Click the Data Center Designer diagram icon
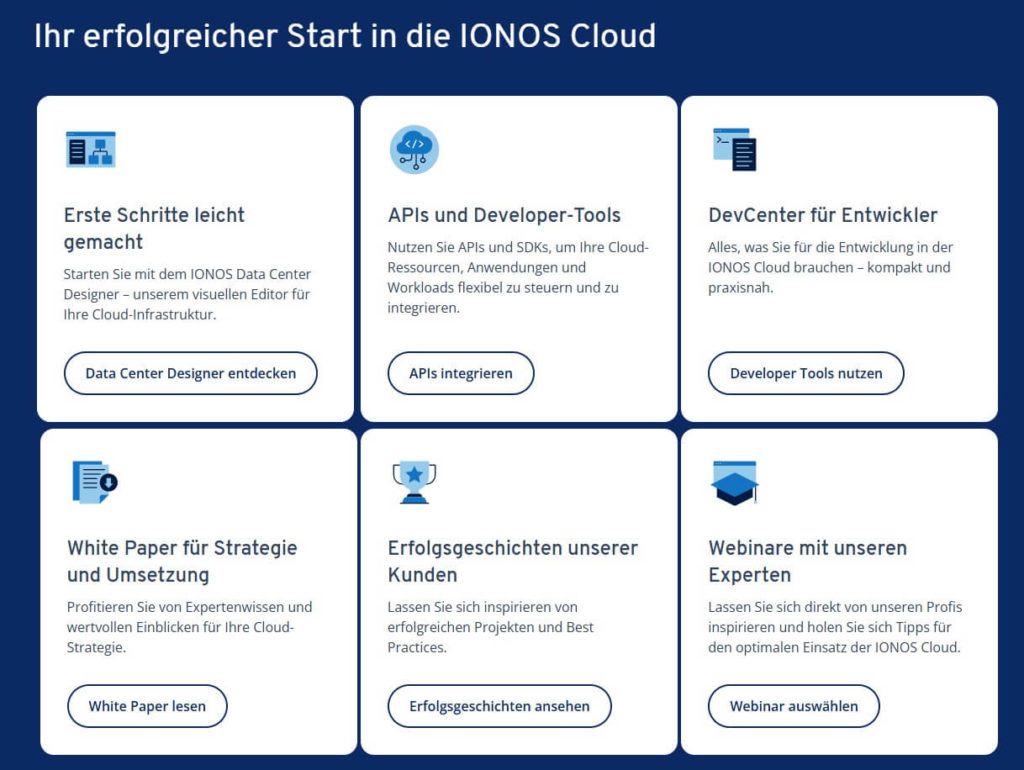This screenshot has height=770, width=1024. [90, 149]
